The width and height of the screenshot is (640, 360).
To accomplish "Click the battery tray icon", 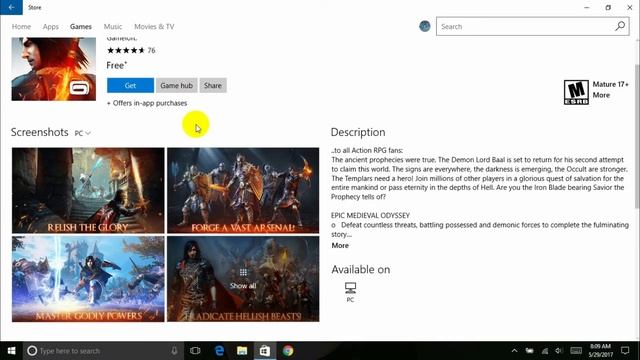I will pyautogui.click(x=529, y=351).
